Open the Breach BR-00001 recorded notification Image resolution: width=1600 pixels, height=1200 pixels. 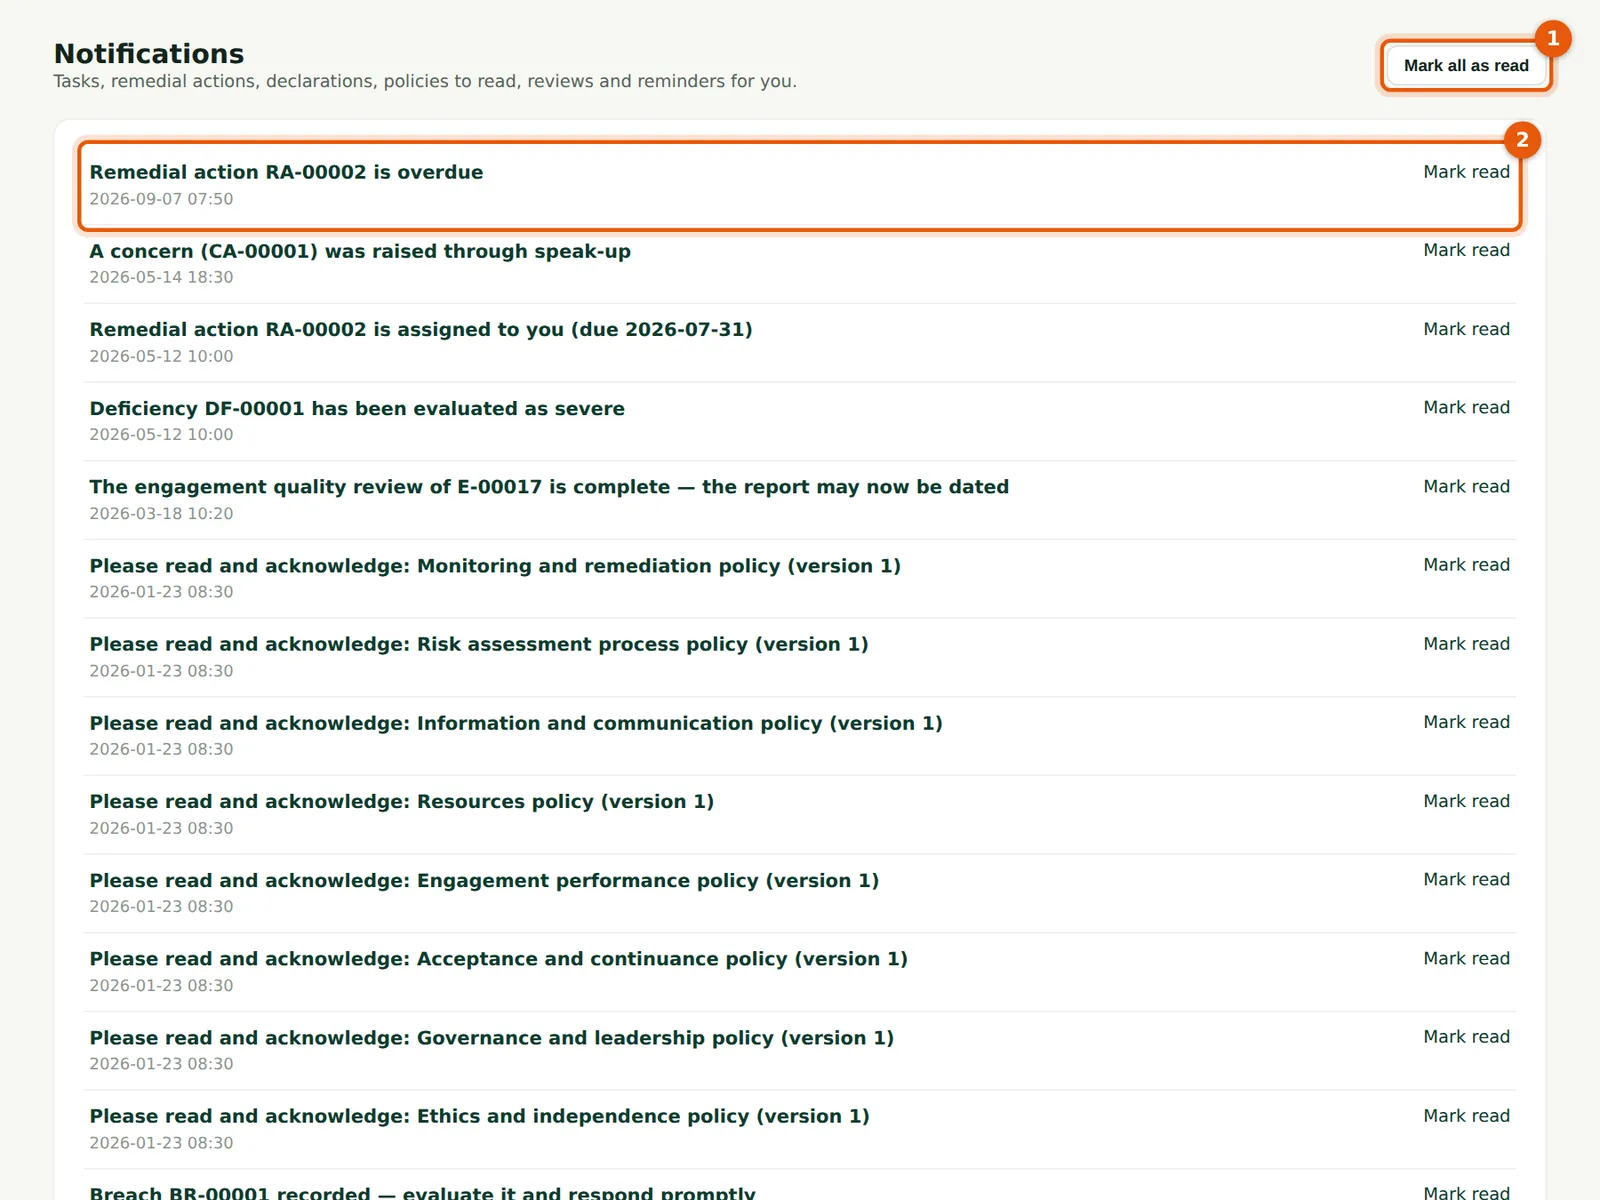(x=423, y=1192)
